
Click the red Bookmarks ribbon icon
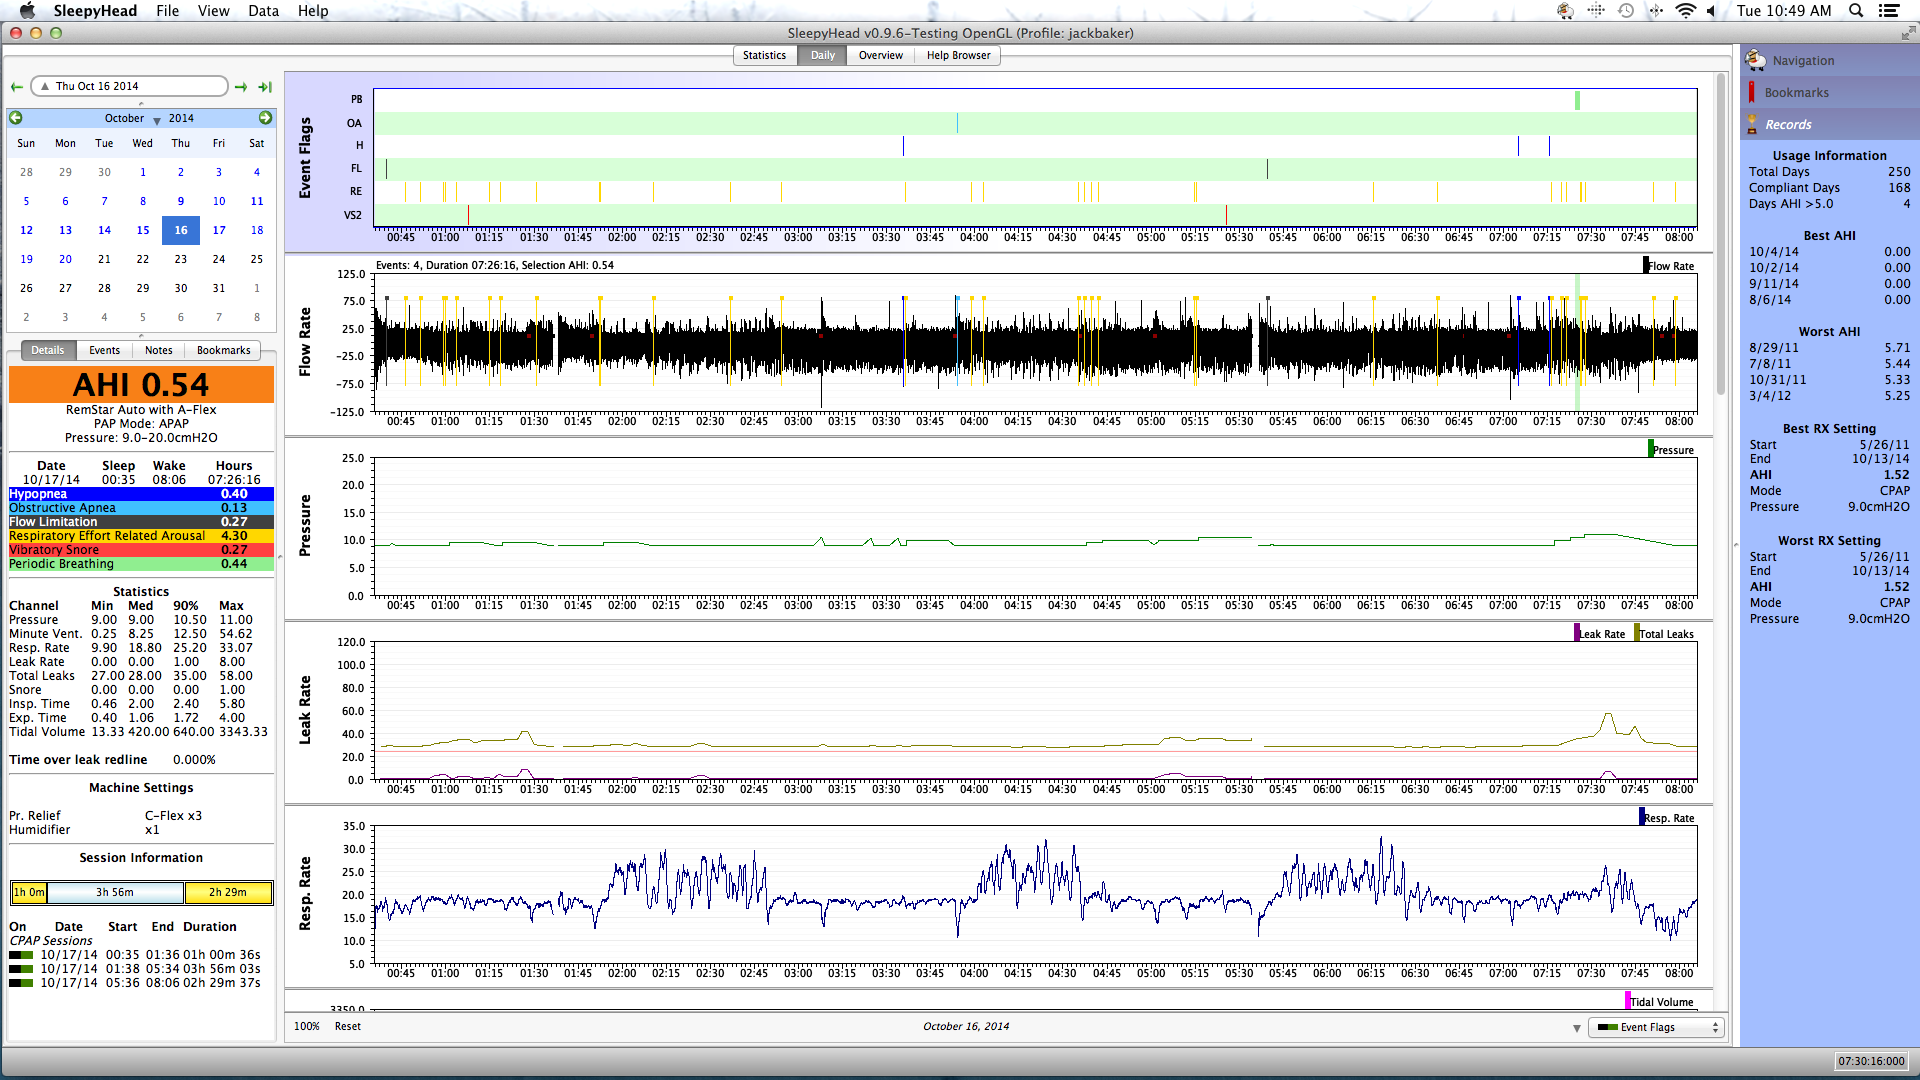click(1752, 92)
